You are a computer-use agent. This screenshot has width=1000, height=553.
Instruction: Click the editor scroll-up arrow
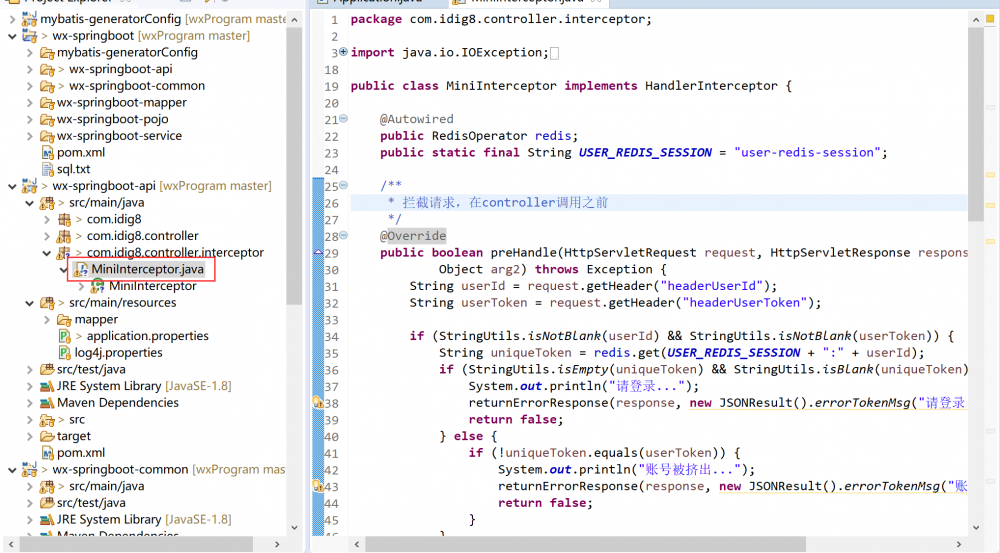point(976,20)
